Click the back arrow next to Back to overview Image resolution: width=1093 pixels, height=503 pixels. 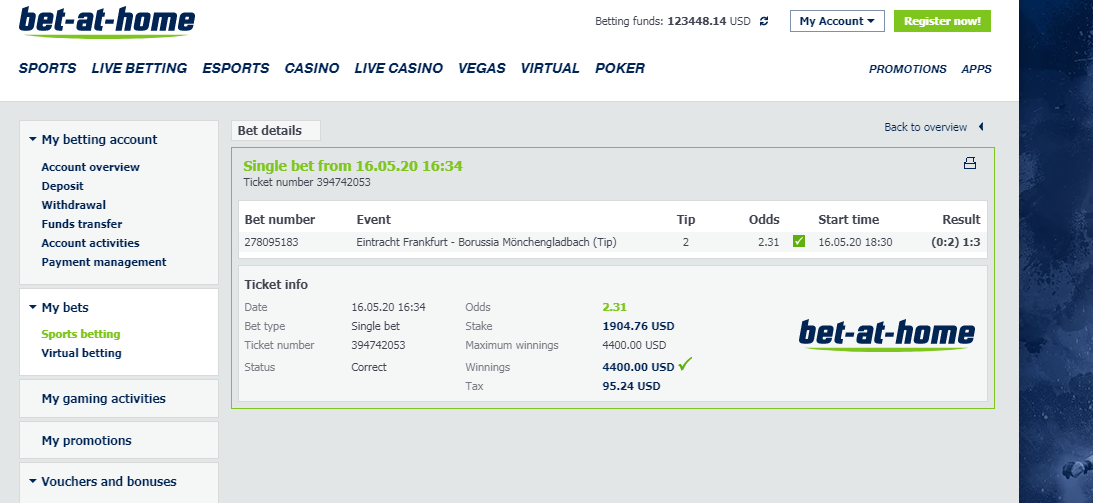pyautogui.click(x=981, y=127)
